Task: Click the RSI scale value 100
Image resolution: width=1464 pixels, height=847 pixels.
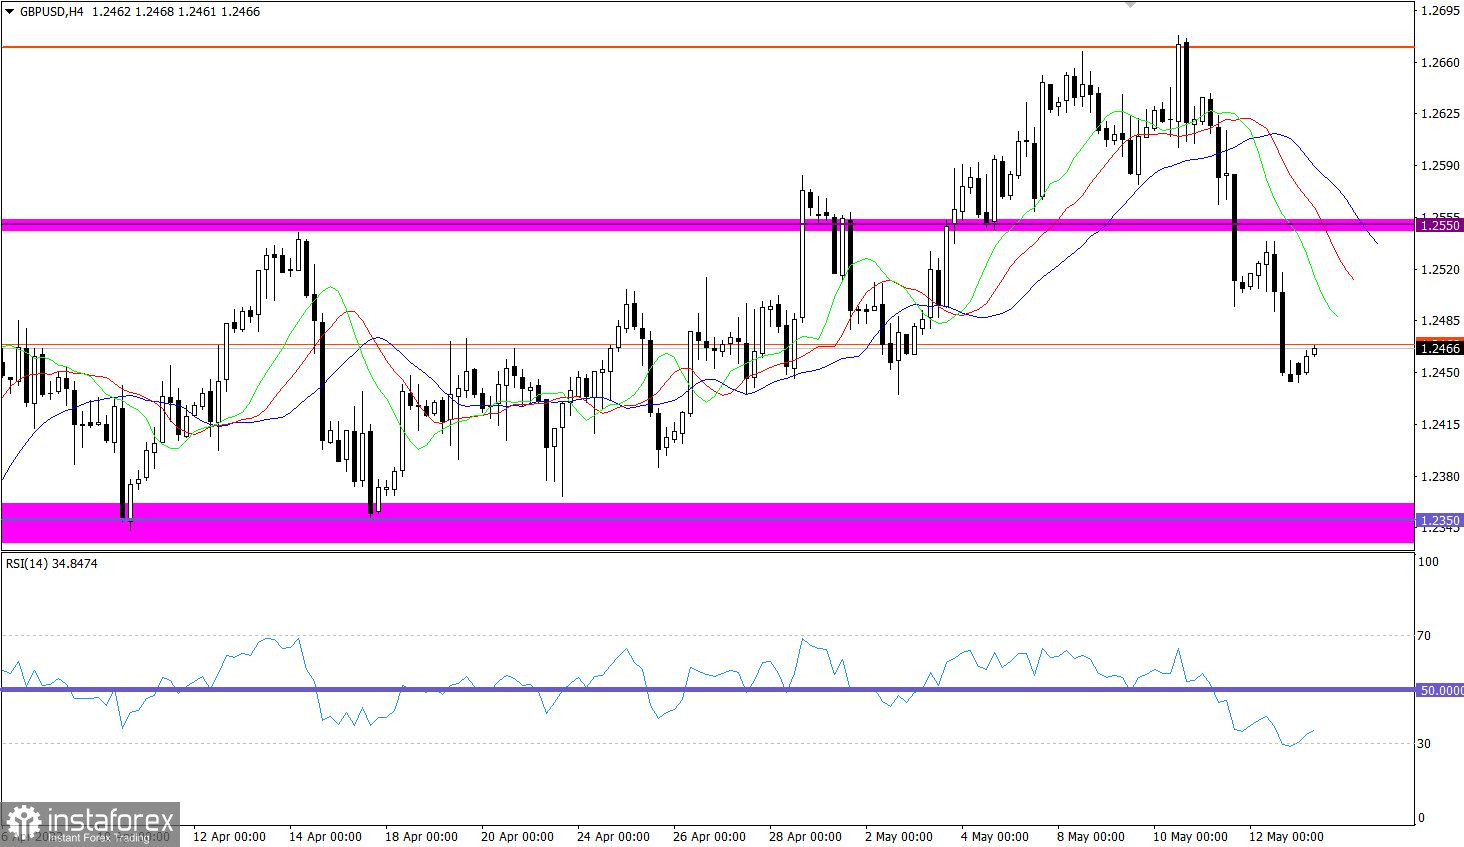Action: coord(1429,563)
